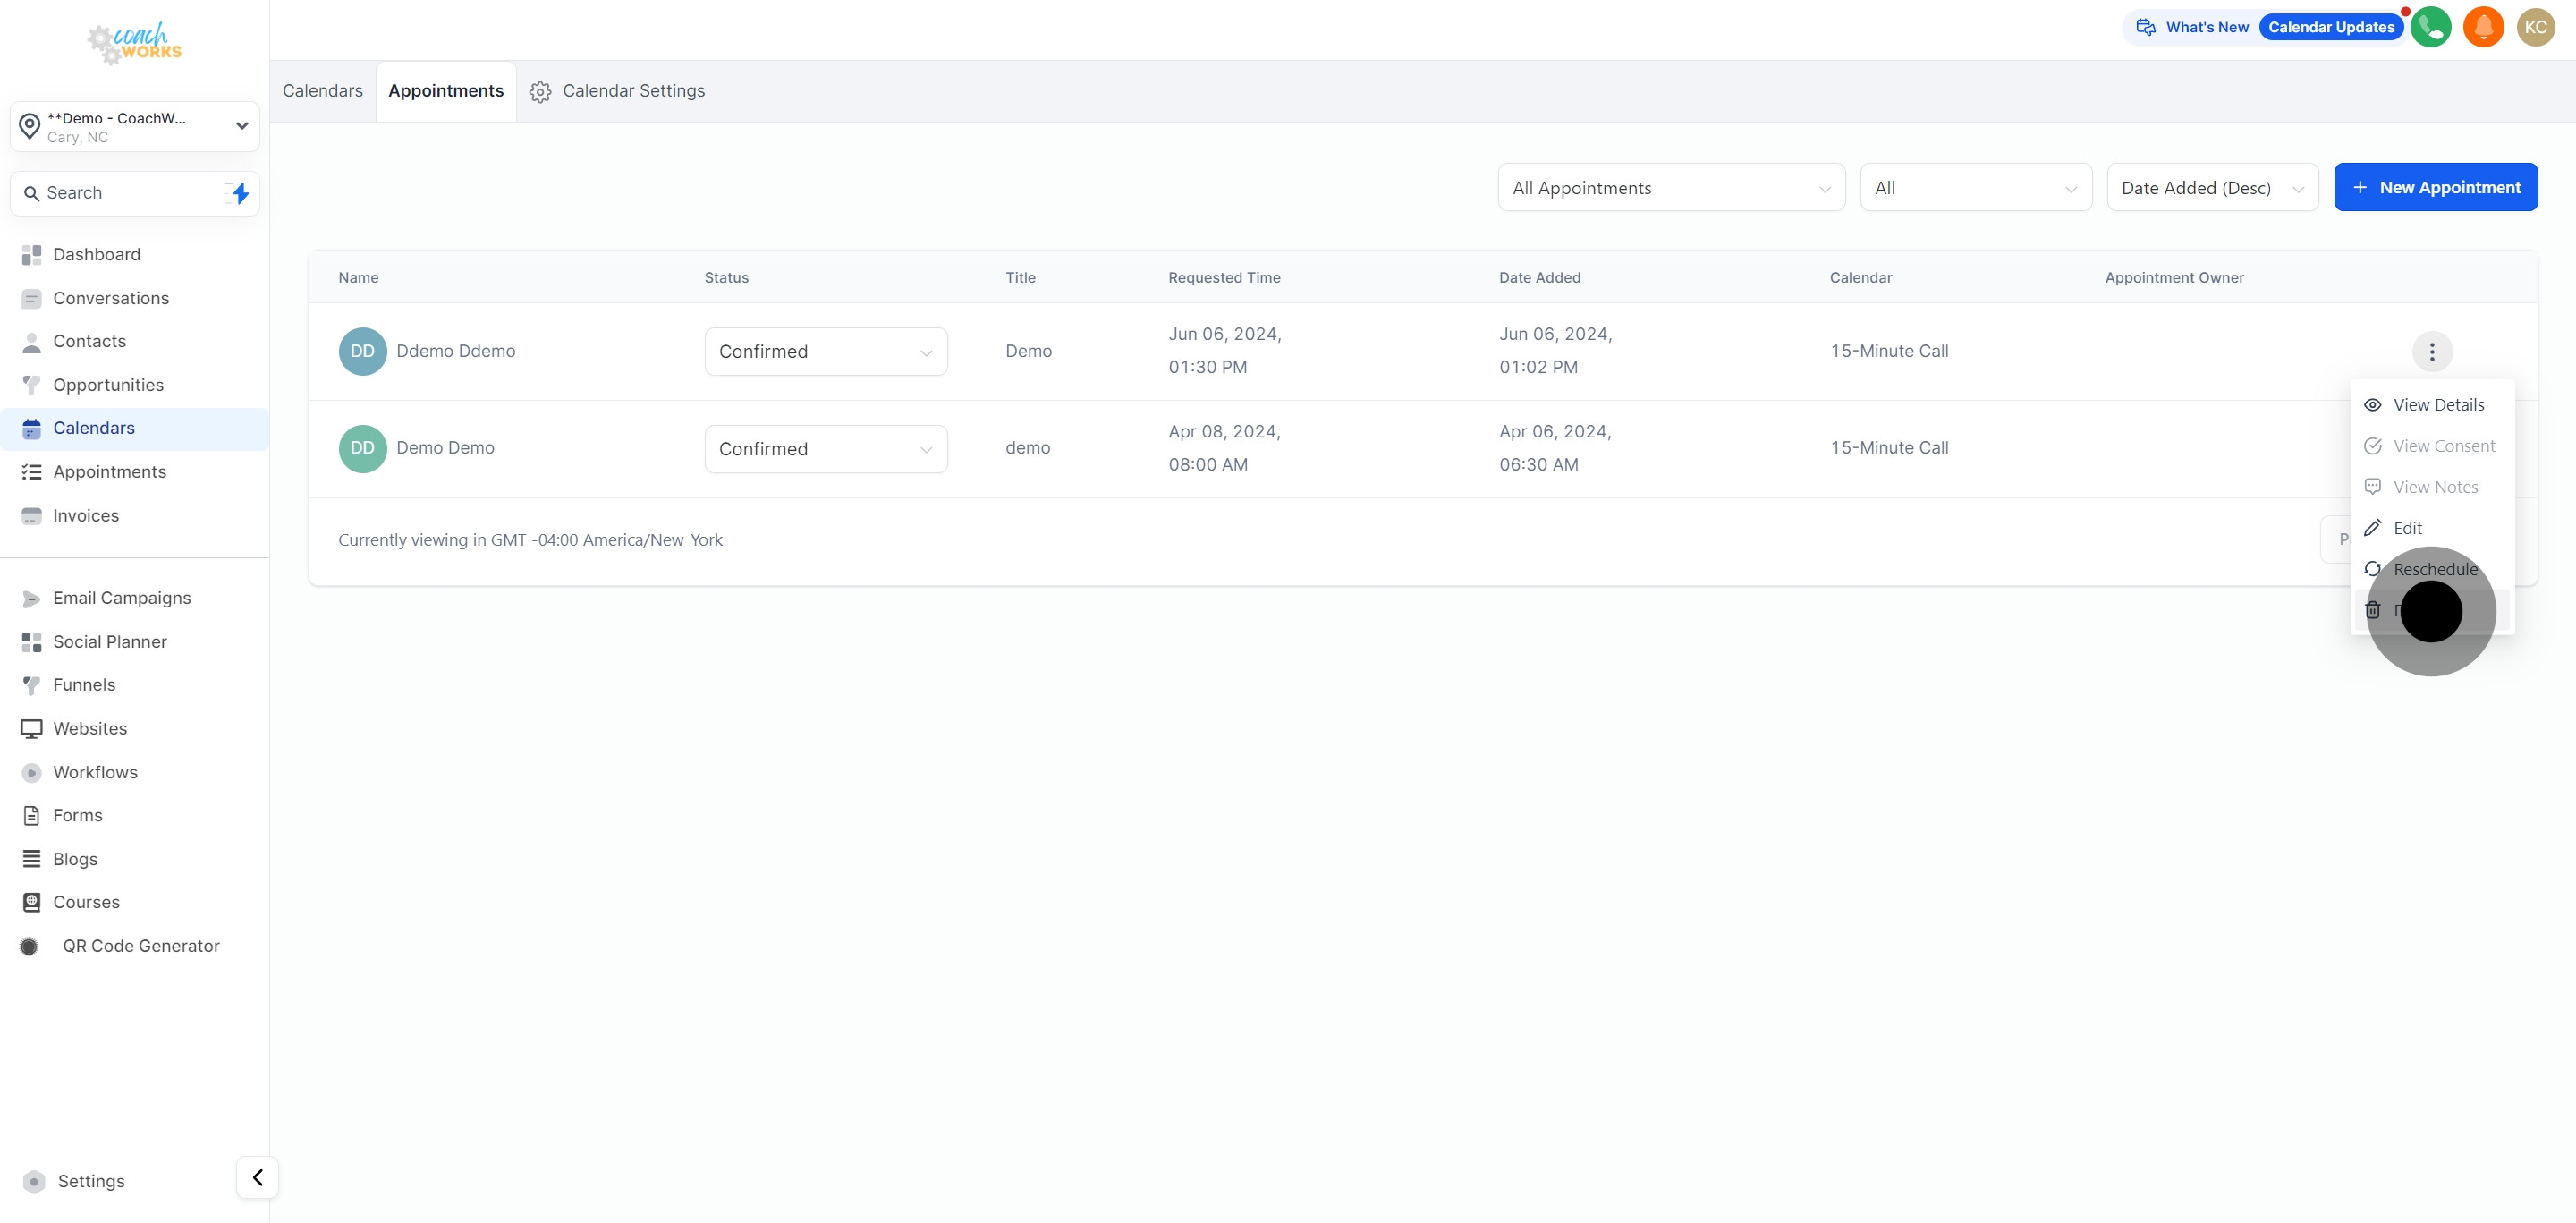Collapse sidebar with the left arrow button
2576x1223 pixels.
coord(257,1177)
